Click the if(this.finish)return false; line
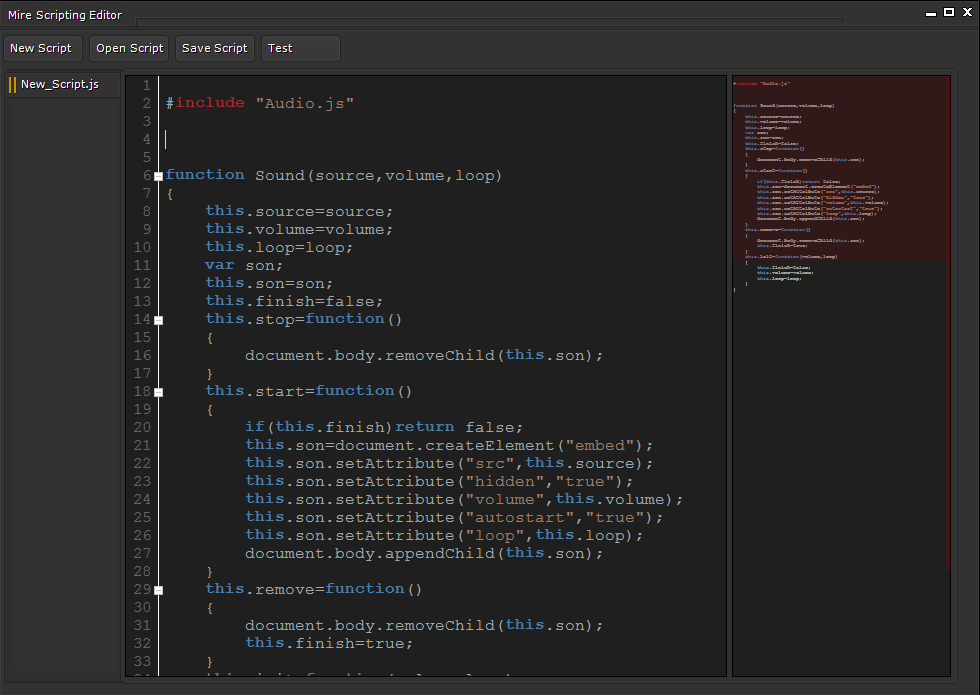Screen dimensions: 980x695 point(384,428)
